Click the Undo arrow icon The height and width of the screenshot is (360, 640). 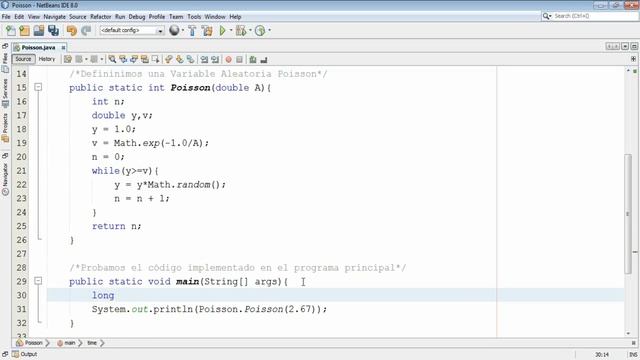(72, 31)
